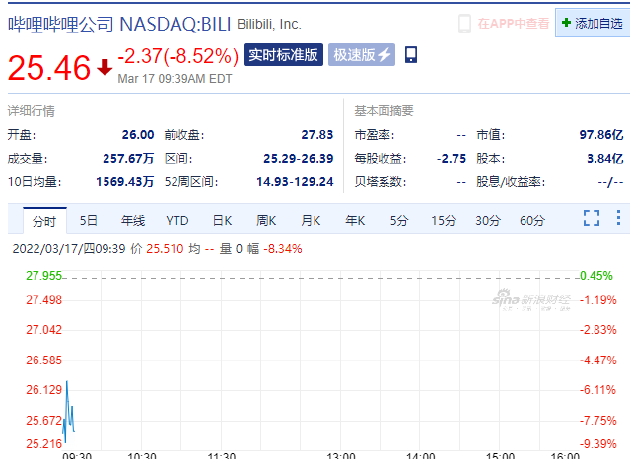
Task: Select the 15分 chart tab
Action: coord(444,220)
